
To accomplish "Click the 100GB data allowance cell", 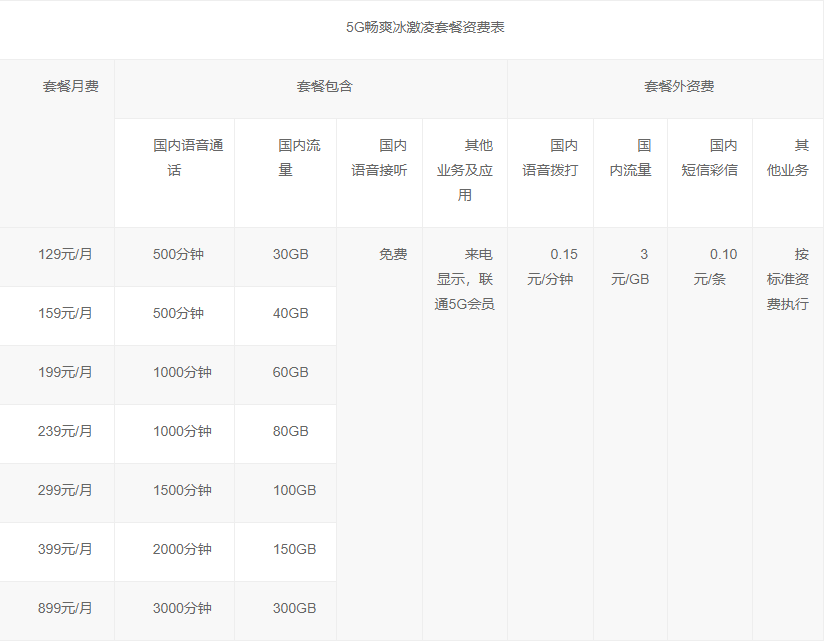I will pos(294,491).
